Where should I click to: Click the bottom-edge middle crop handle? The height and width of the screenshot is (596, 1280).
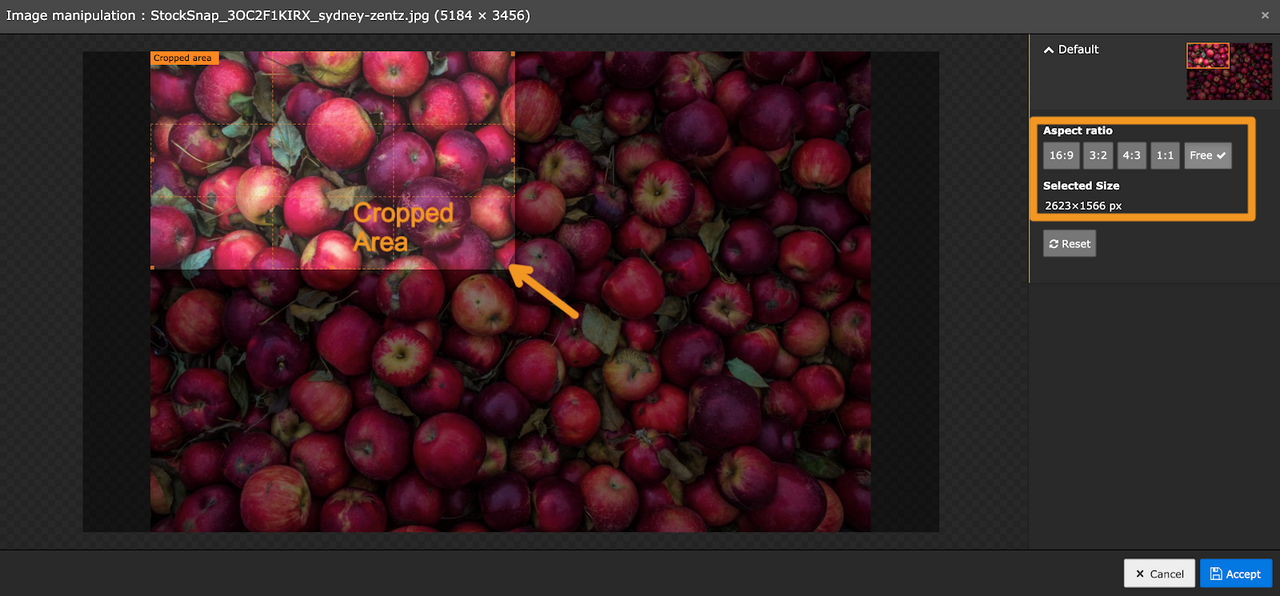(x=333, y=268)
